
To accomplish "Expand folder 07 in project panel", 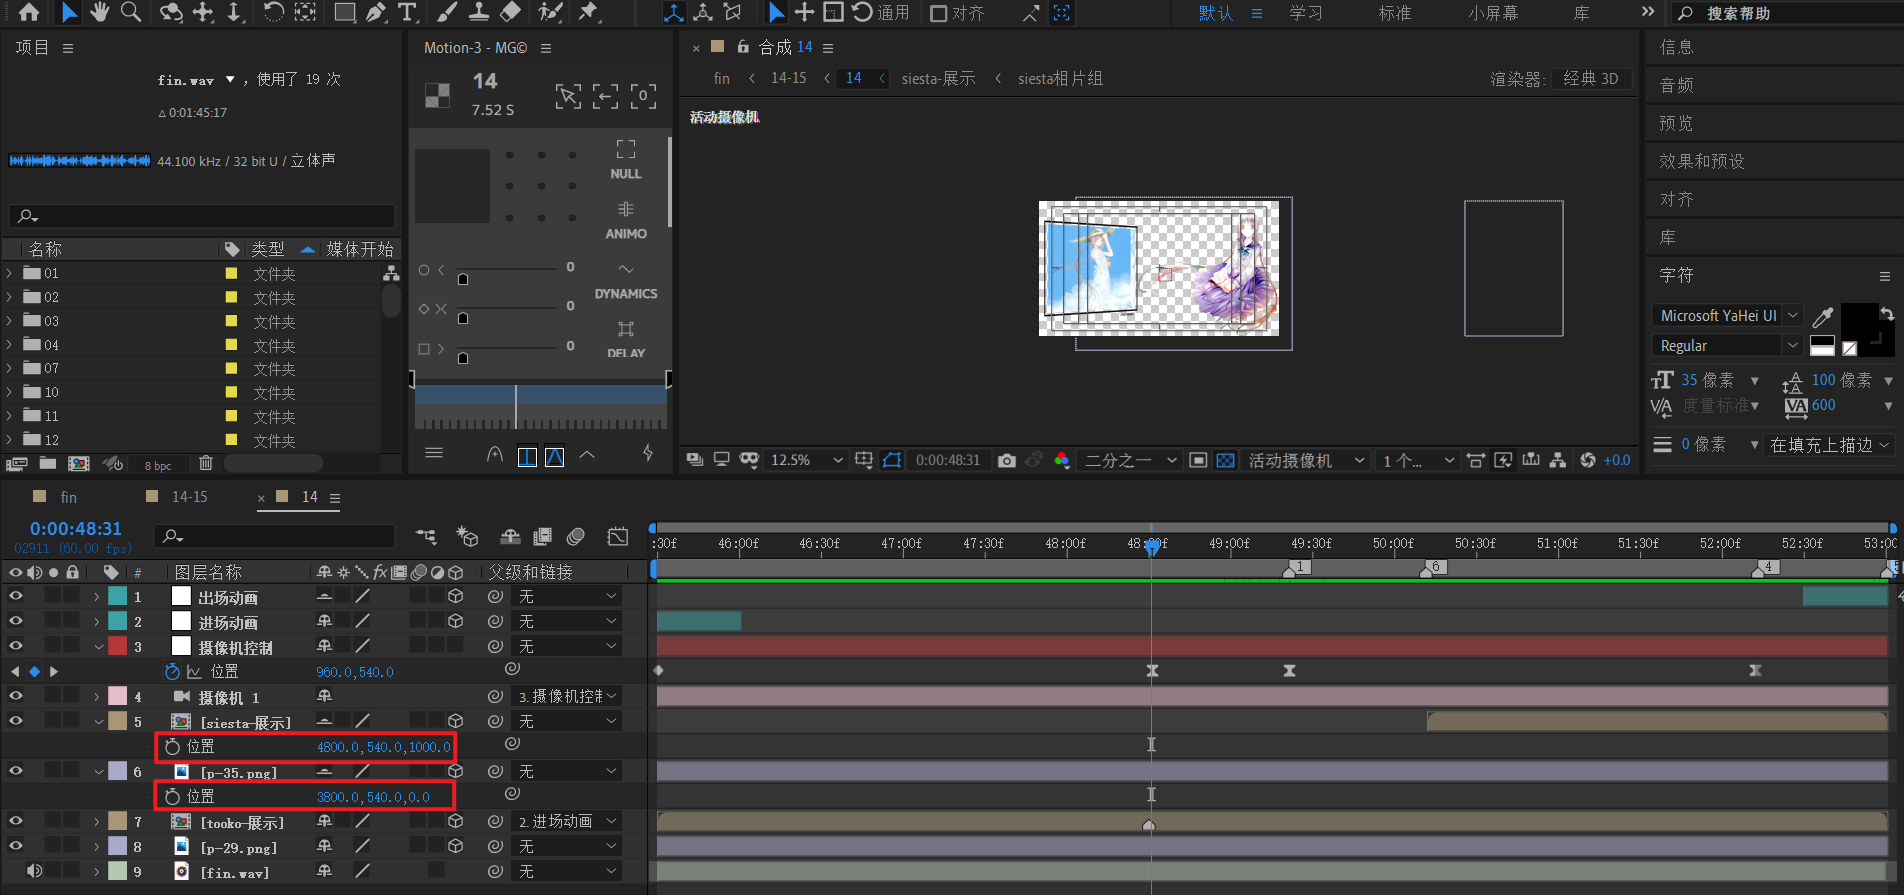I will 10,368.
